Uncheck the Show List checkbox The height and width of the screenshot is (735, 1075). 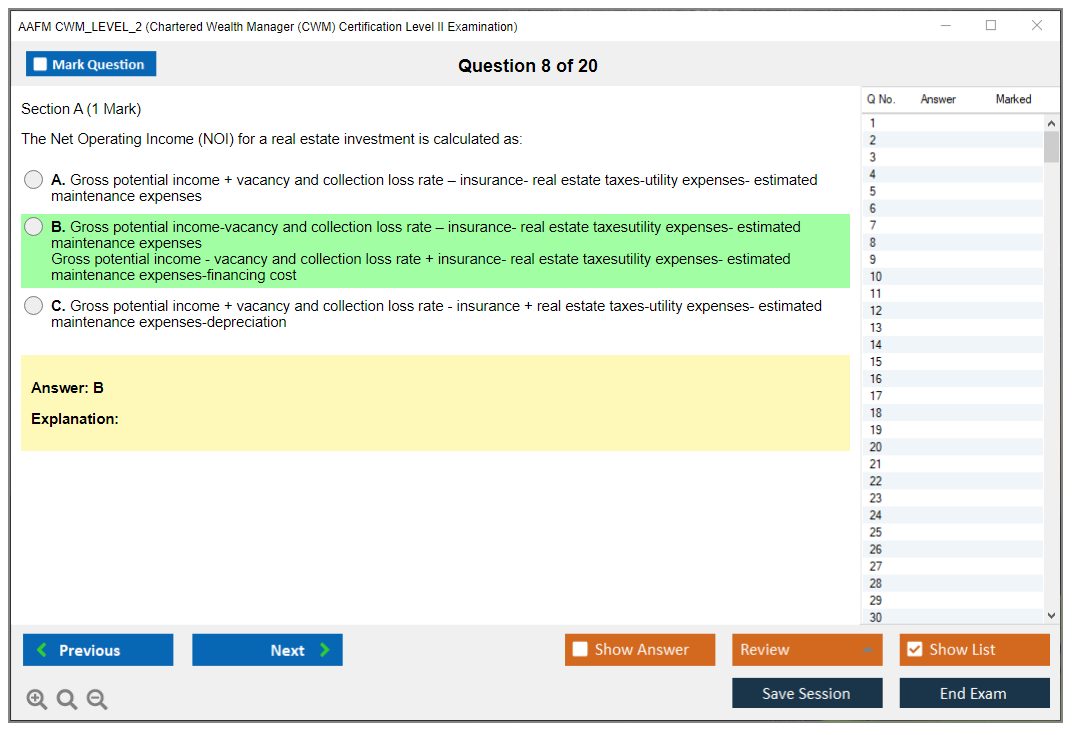pyautogui.click(x=914, y=650)
